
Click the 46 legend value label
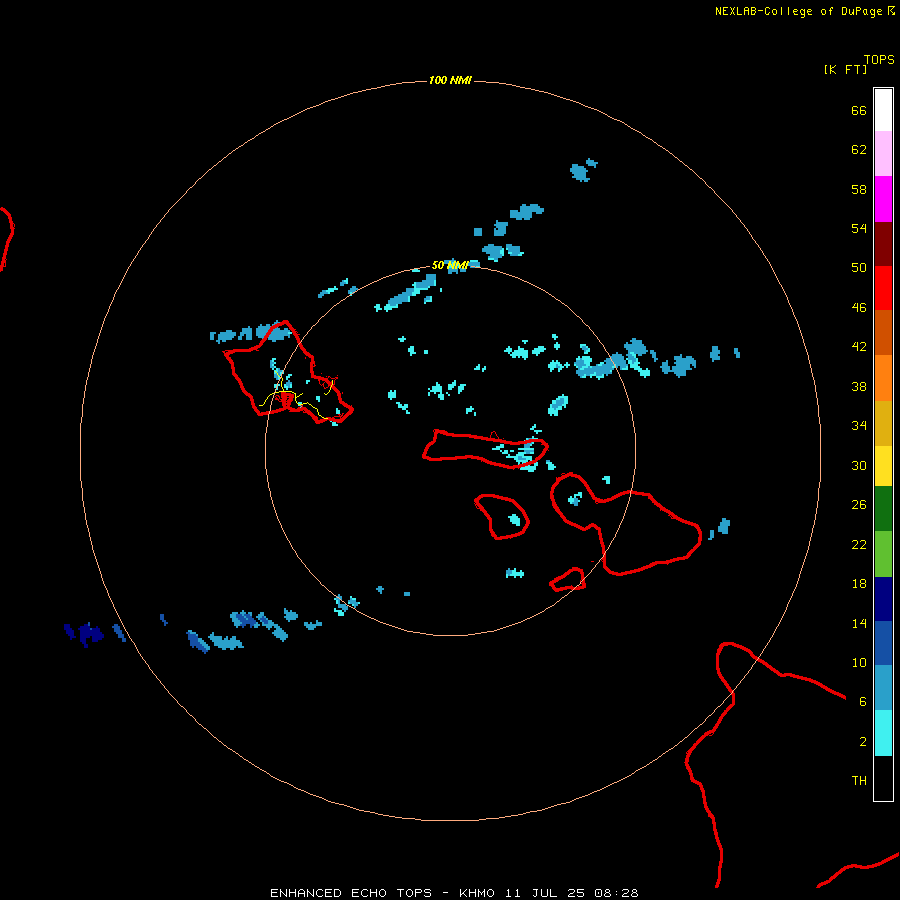click(x=859, y=308)
